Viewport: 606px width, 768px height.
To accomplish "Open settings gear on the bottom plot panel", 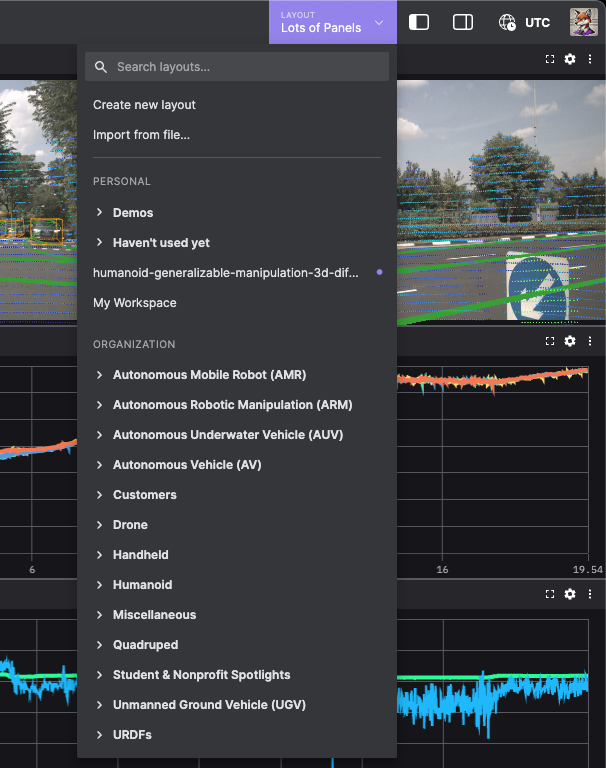I will click(570, 594).
